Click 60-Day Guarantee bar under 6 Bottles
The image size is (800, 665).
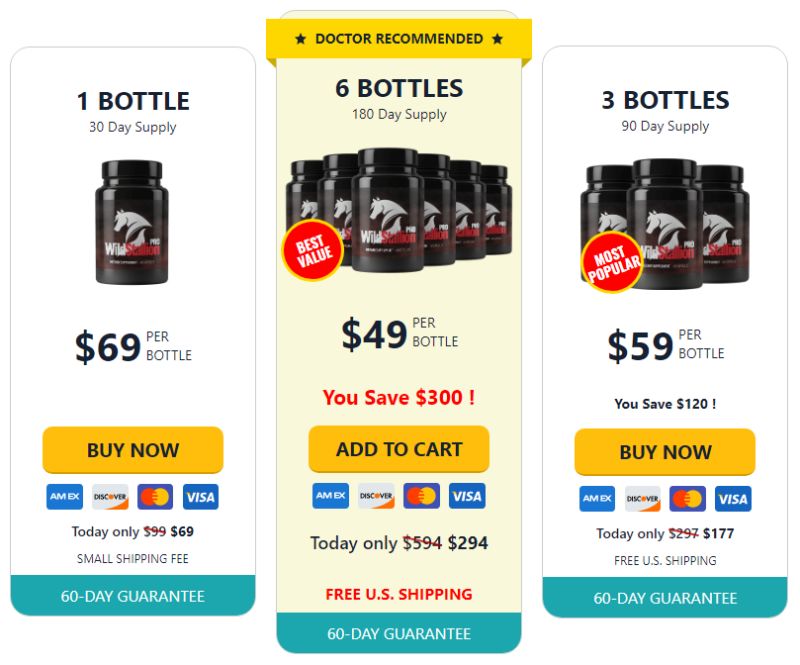pos(399,633)
